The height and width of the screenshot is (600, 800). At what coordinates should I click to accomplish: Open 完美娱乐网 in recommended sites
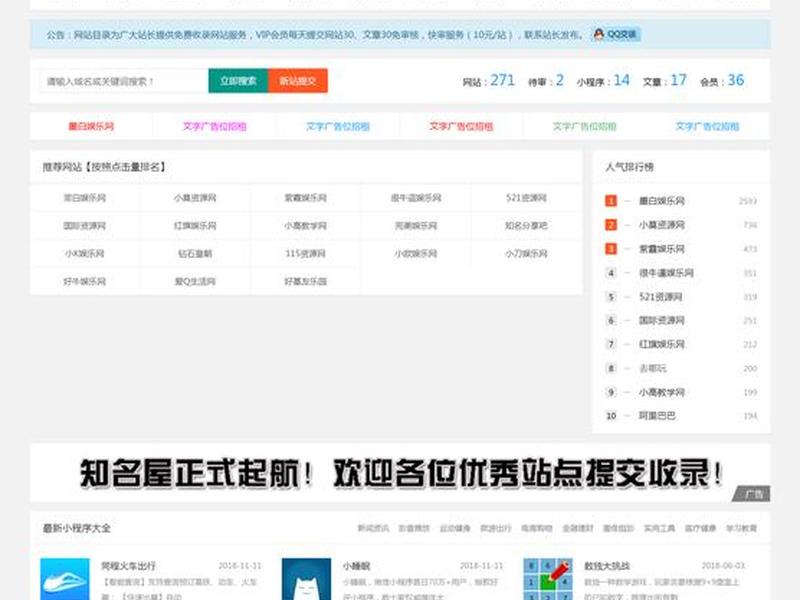[416, 226]
